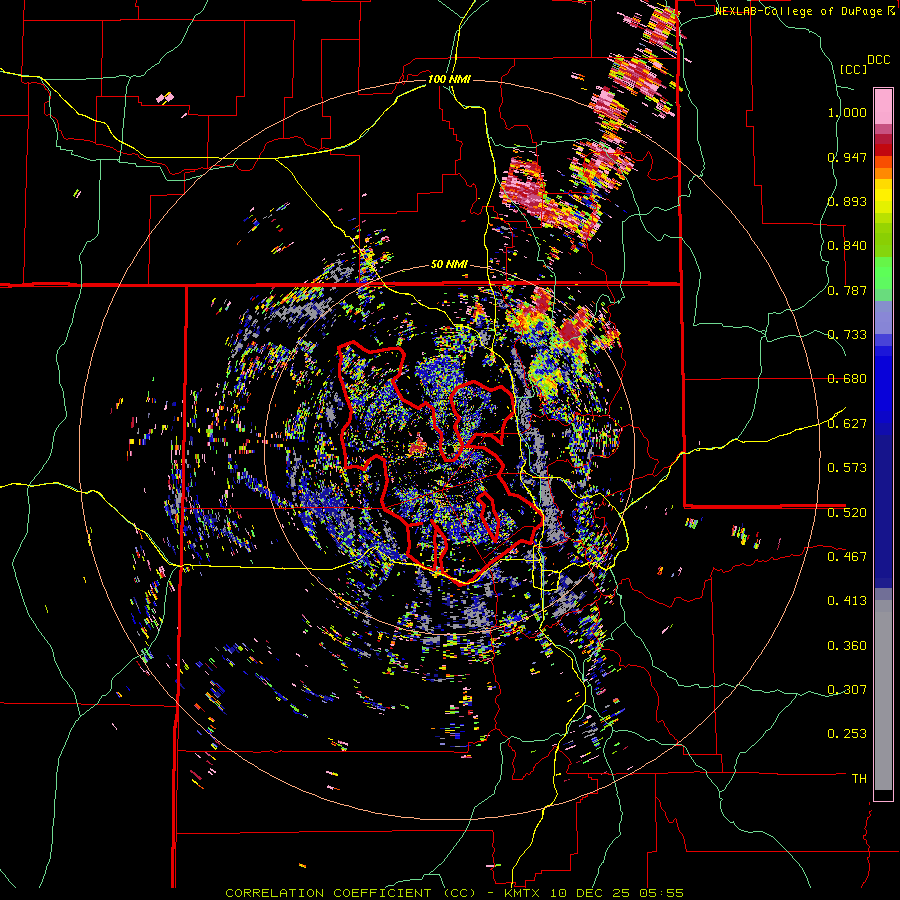The height and width of the screenshot is (900, 900).
Task: Select the 0.360 scale value
Action: point(847,645)
